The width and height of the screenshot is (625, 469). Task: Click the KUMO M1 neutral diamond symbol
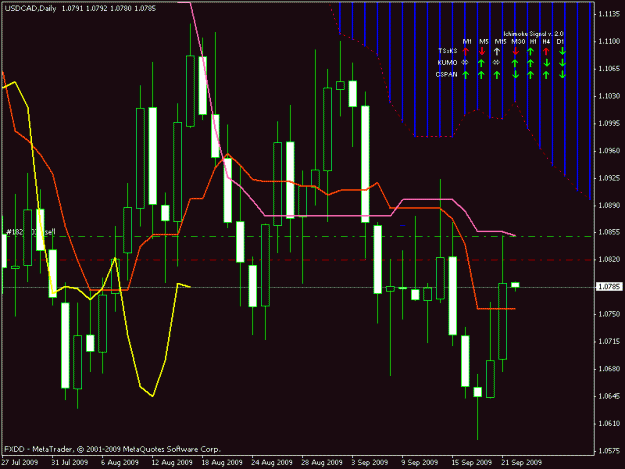(x=465, y=63)
